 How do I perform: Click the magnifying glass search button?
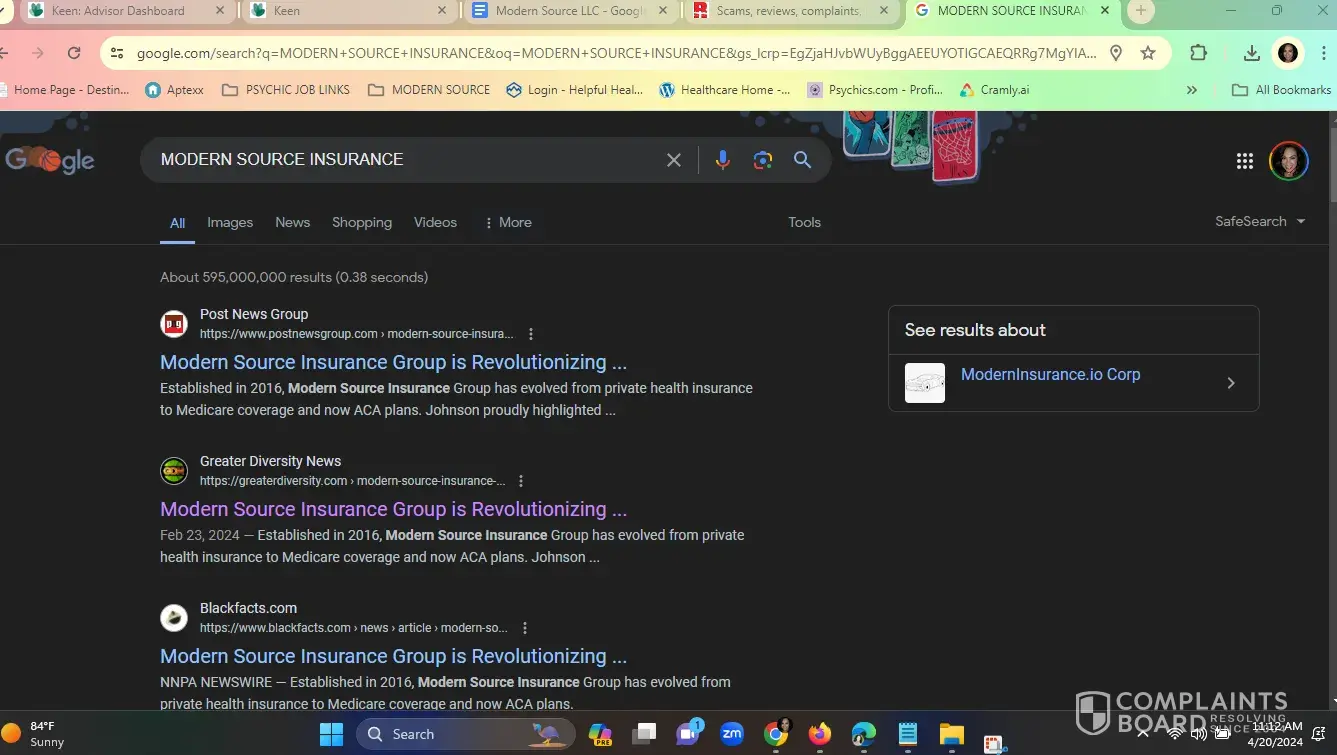802,160
